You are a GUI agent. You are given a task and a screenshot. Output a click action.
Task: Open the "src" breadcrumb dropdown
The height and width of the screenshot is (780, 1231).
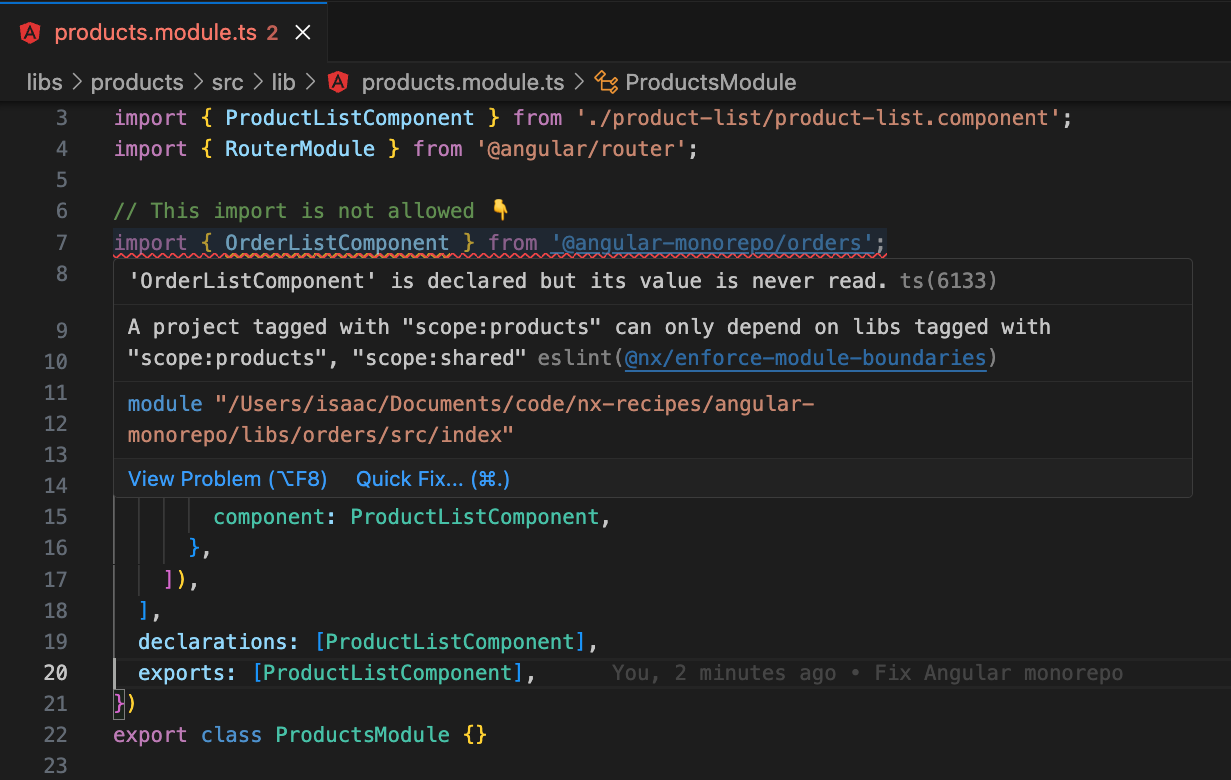pos(227,82)
